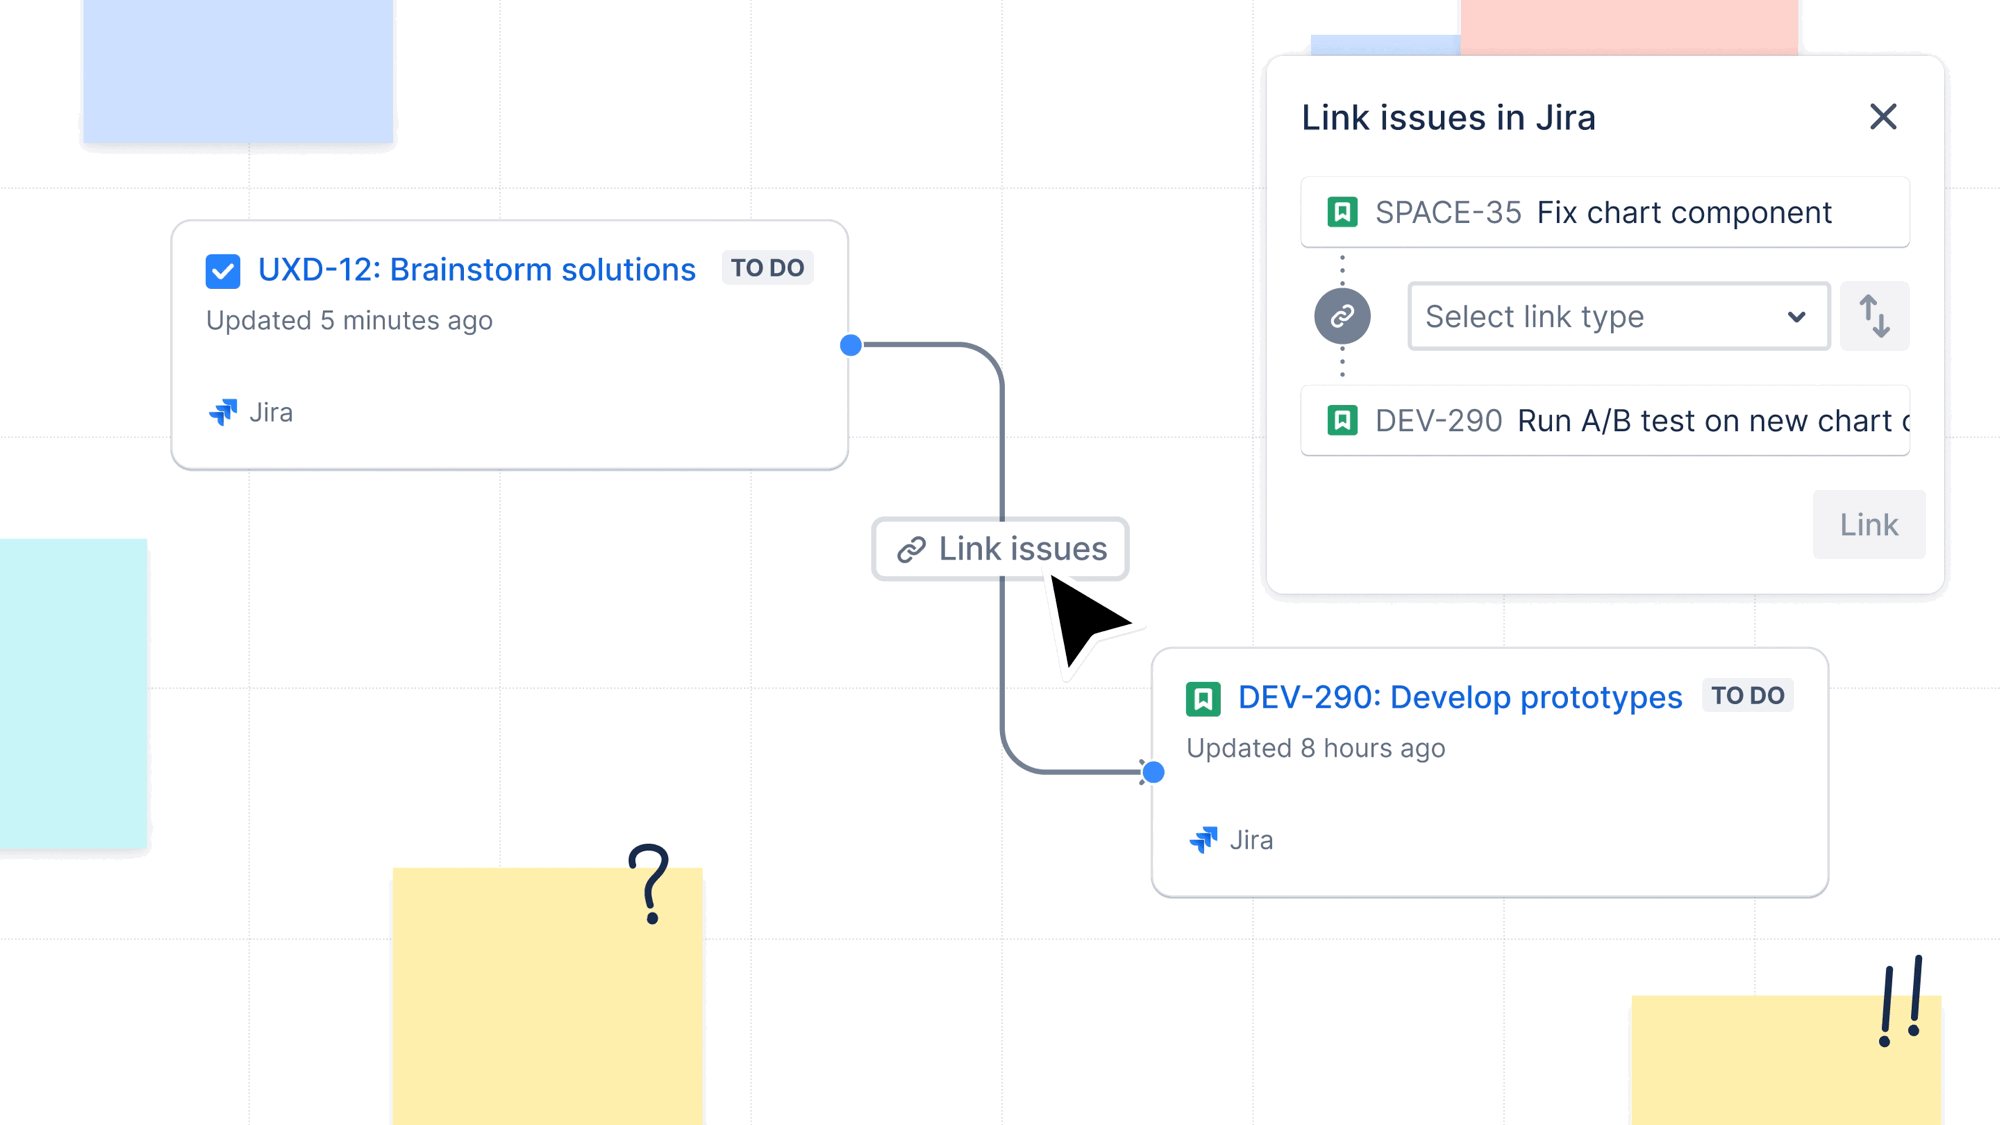Click the round chain-link icon in the dialog
Image resolution: width=2000 pixels, height=1125 pixels.
click(x=1342, y=316)
